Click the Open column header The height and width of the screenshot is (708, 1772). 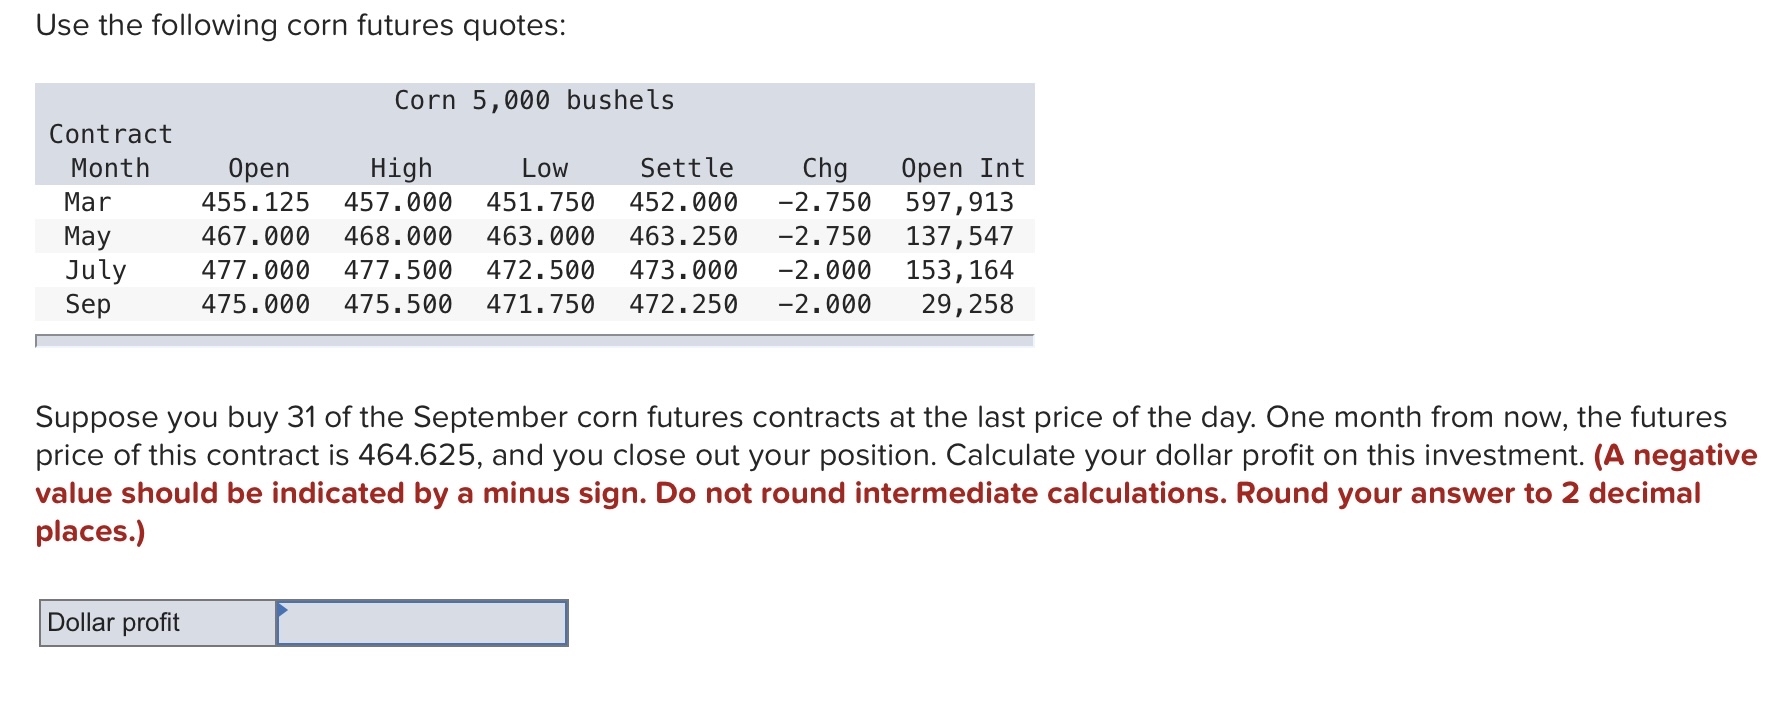(x=258, y=167)
